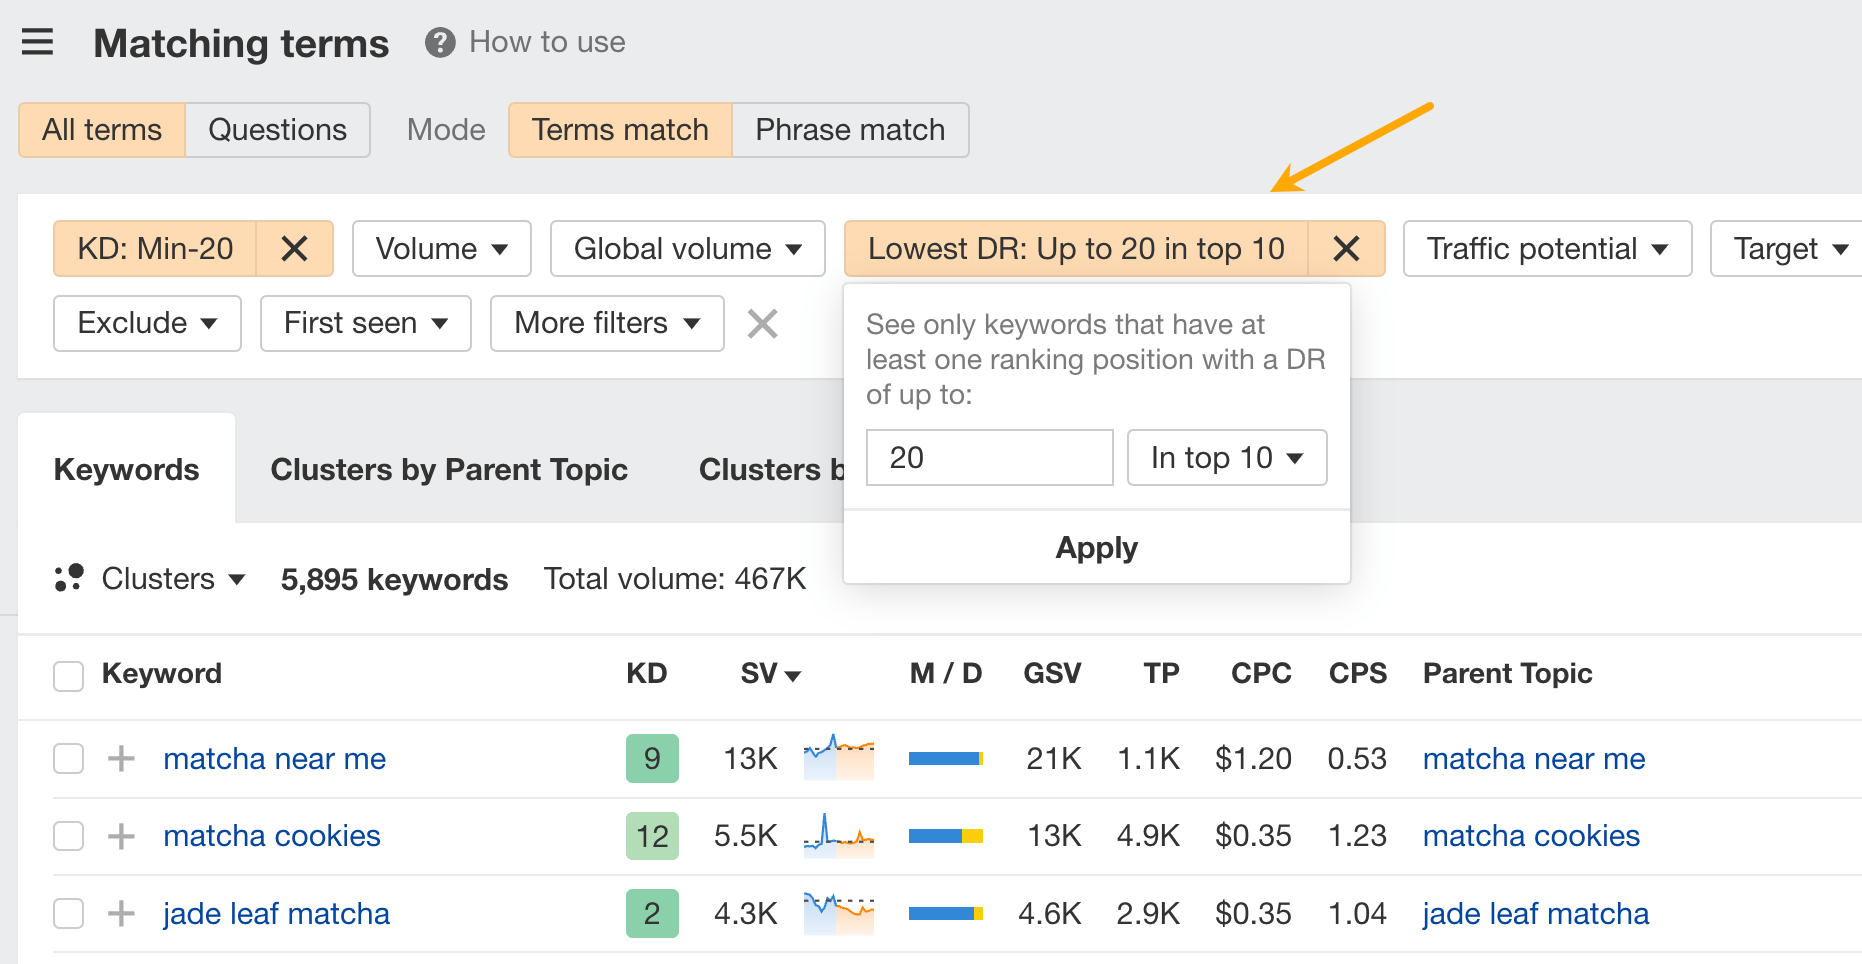Expand details for jade leaf matcha keyword
Screen dimensions: 1862x964
120,913
